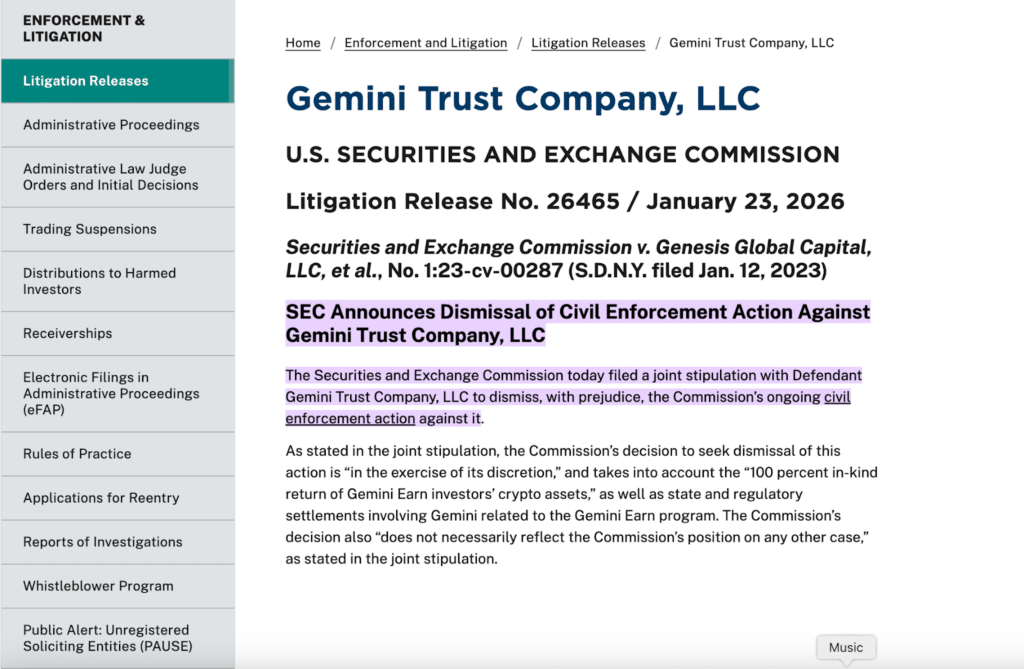Open the Trading Suspensions section
The width and height of the screenshot is (1024, 669).
click(x=91, y=229)
